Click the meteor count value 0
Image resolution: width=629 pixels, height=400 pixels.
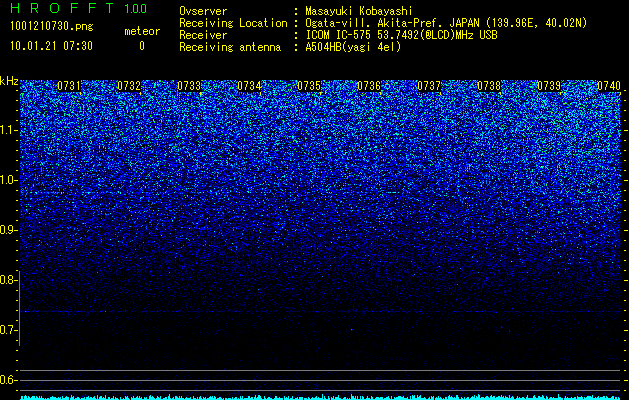142,46
